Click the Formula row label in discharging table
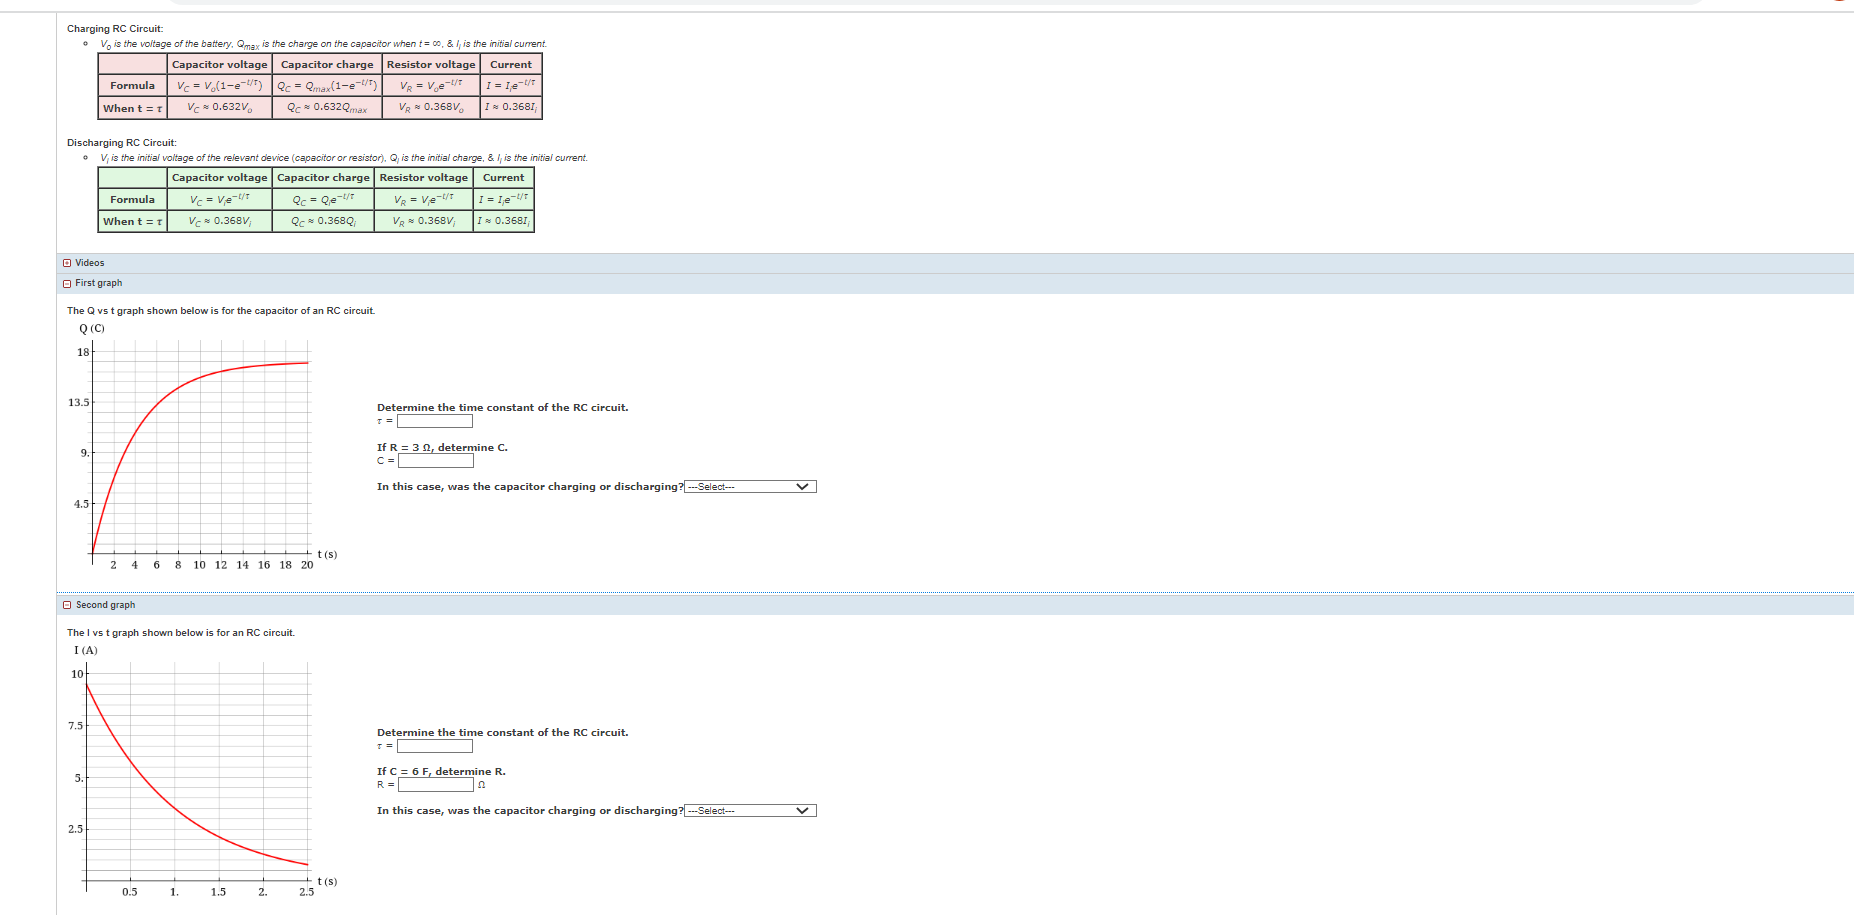This screenshot has width=1854, height=915. (x=132, y=200)
